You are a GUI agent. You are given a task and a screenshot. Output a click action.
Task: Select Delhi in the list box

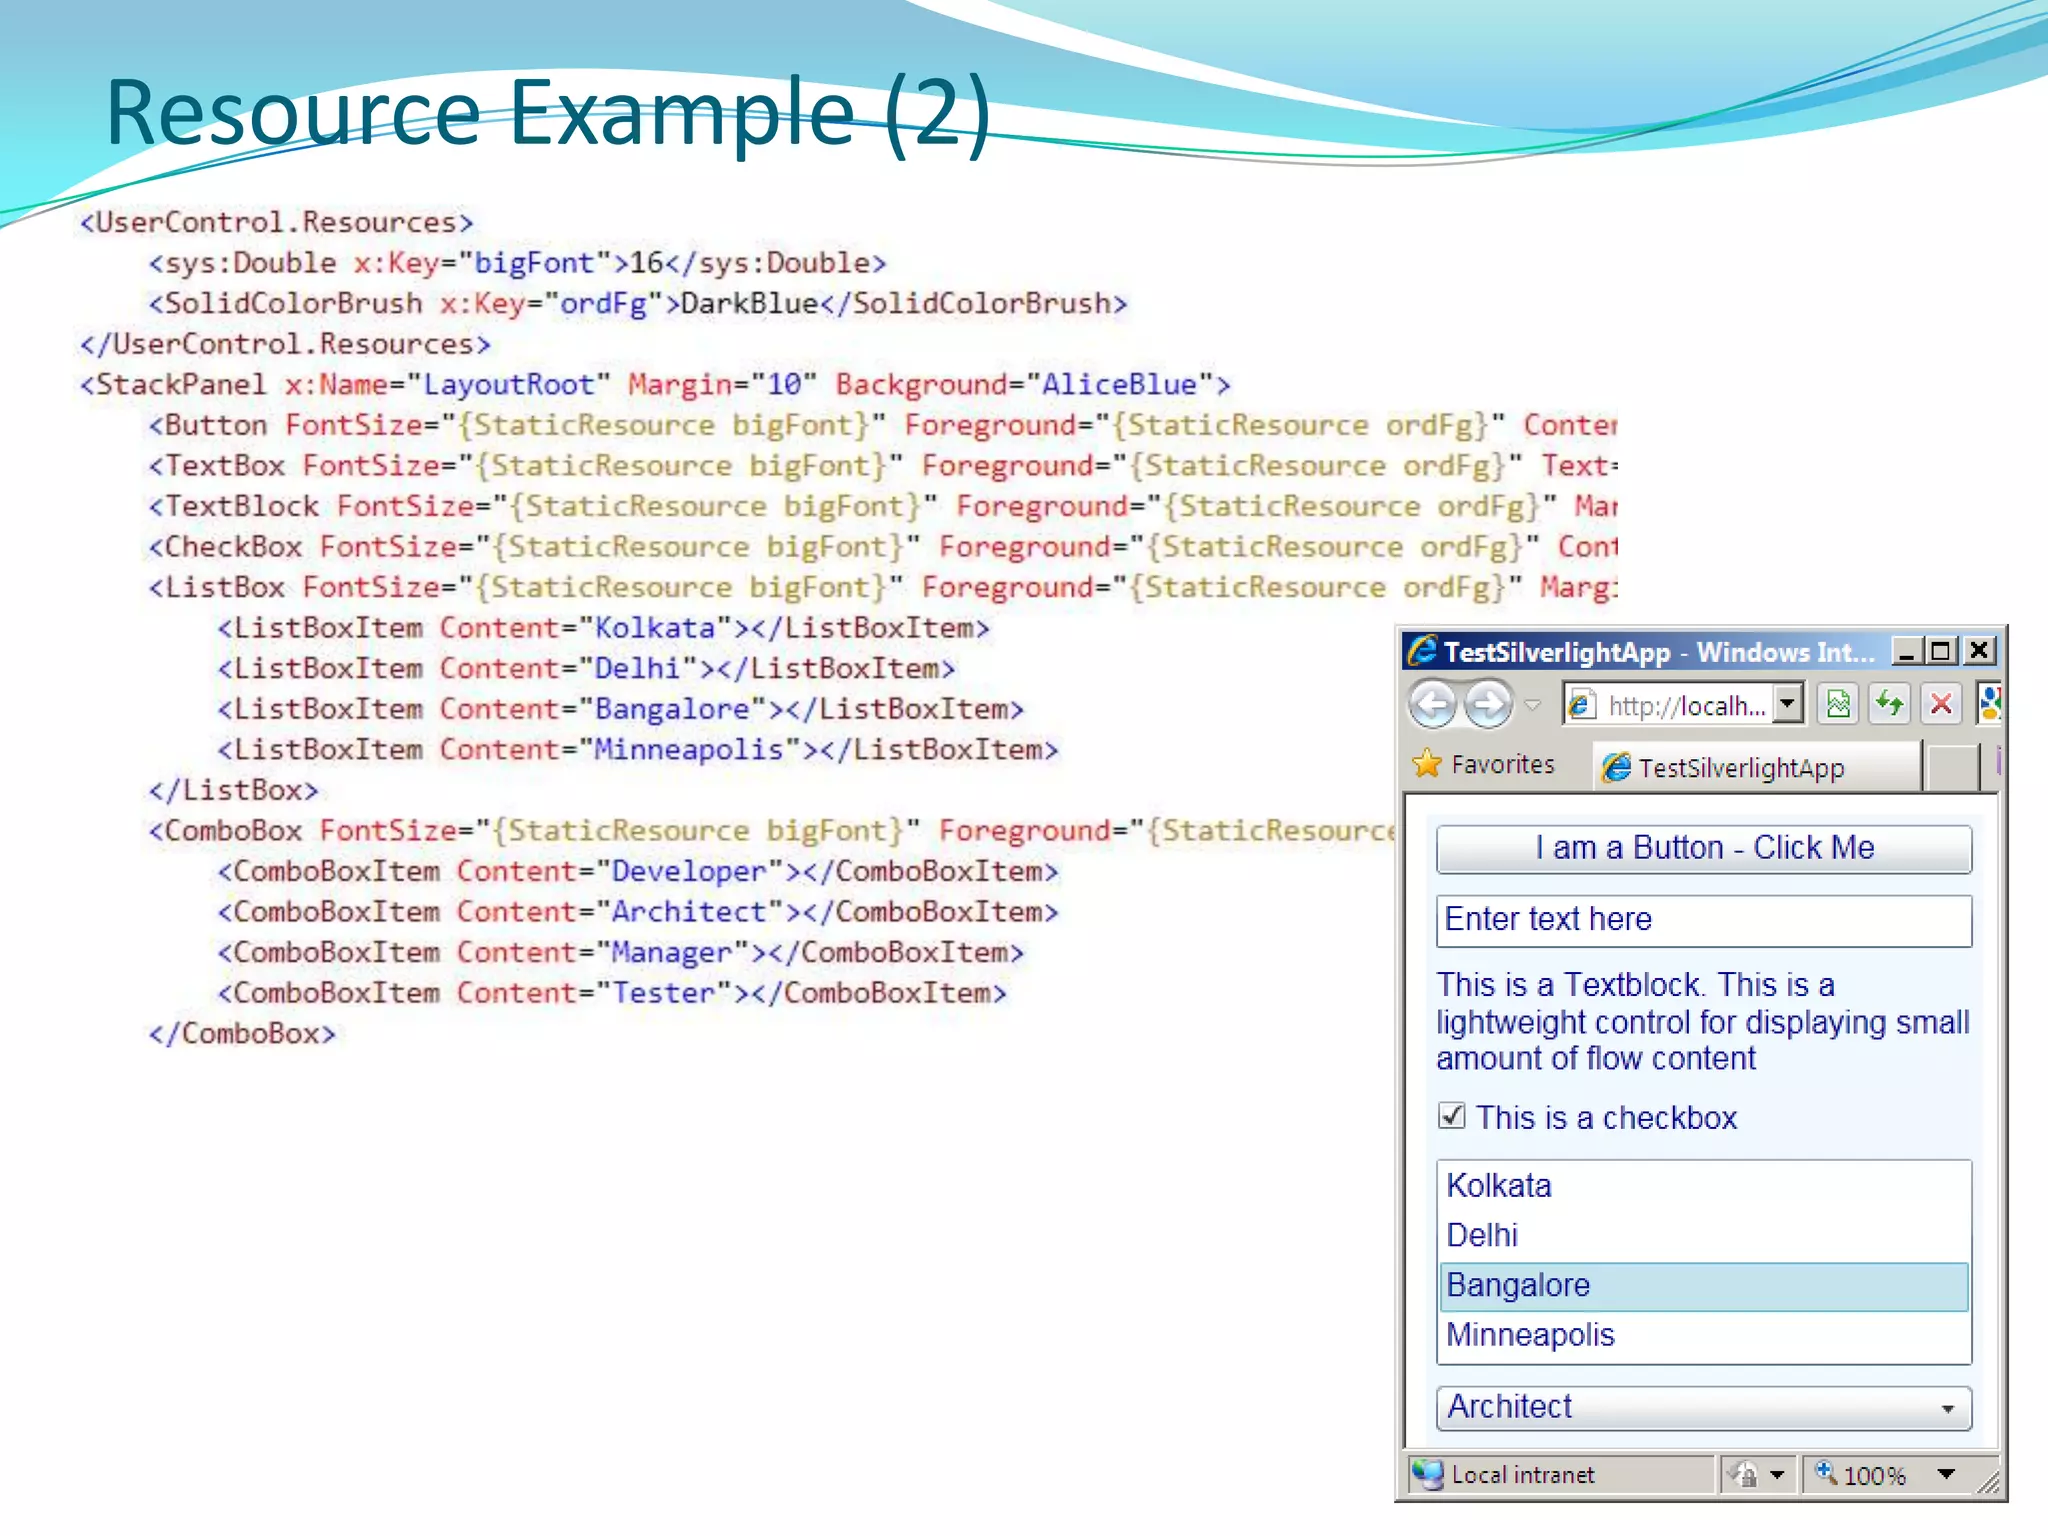pyautogui.click(x=1704, y=1236)
